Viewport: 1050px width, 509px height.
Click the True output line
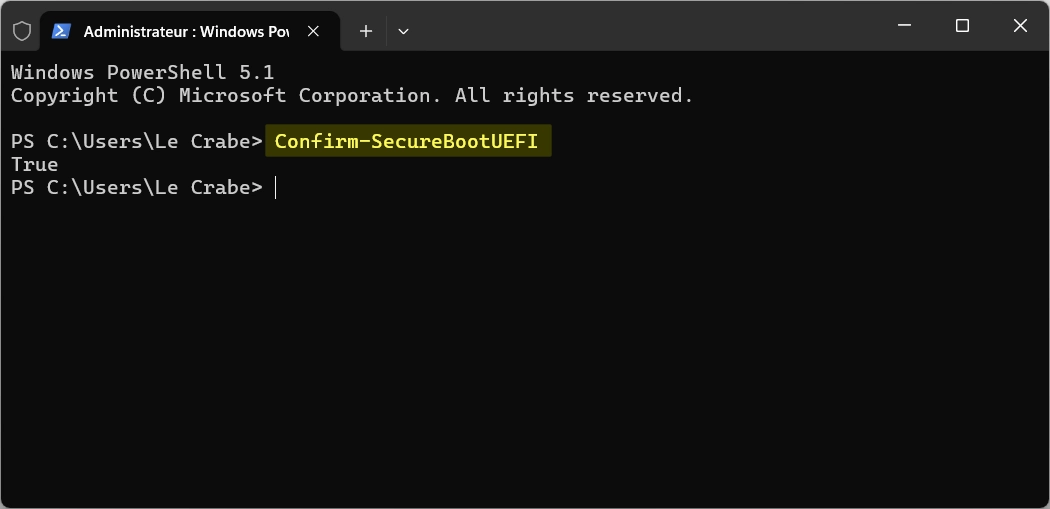[x=35, y=164]
